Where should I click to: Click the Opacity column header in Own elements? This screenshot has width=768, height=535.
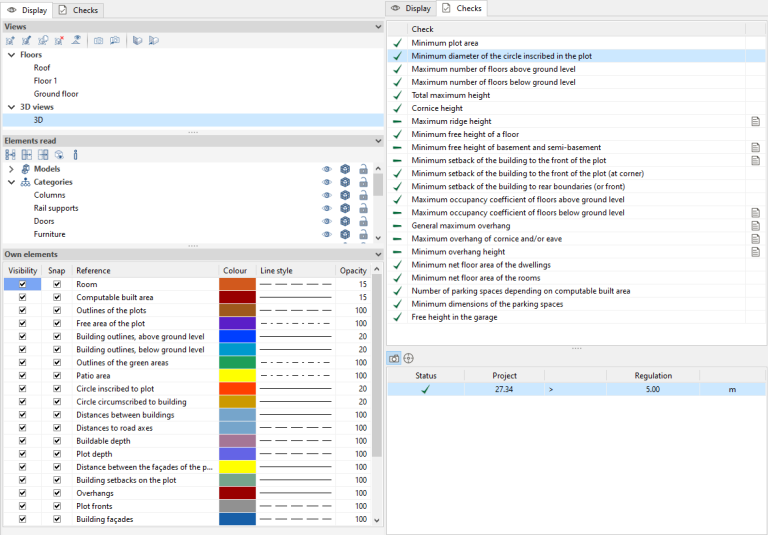coord(353,270)
